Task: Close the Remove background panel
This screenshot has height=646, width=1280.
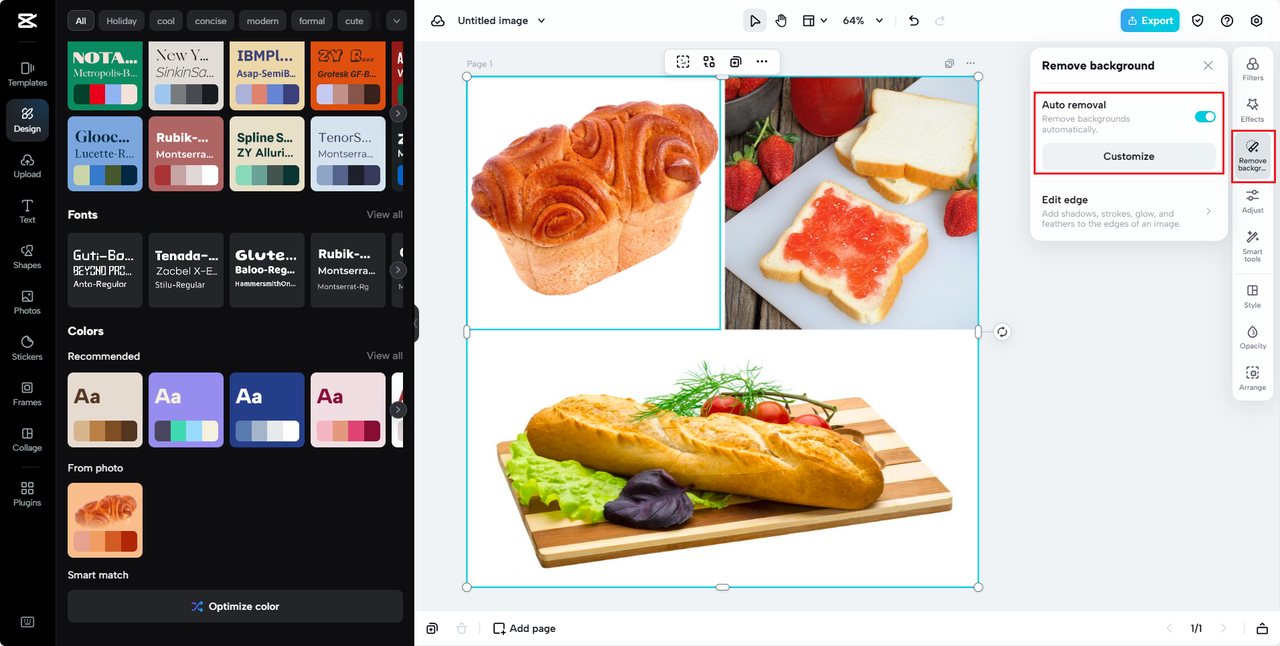Action: pos(1208,65)
